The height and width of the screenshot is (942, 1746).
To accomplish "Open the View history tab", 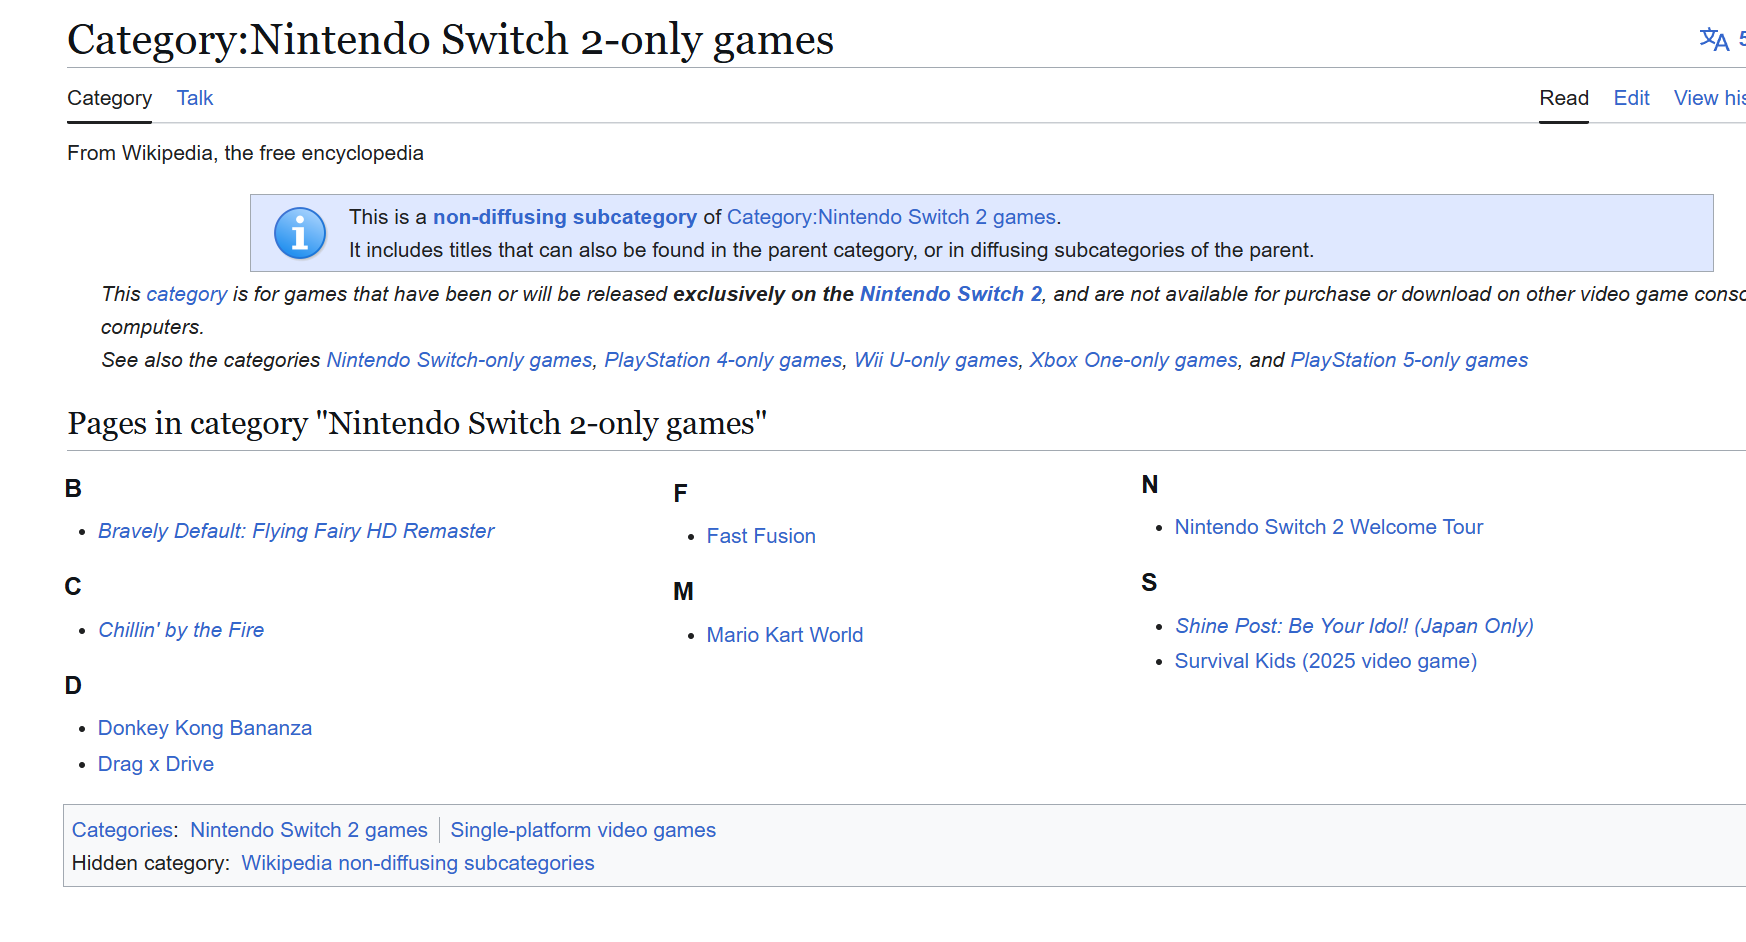I will point(1710,98).
